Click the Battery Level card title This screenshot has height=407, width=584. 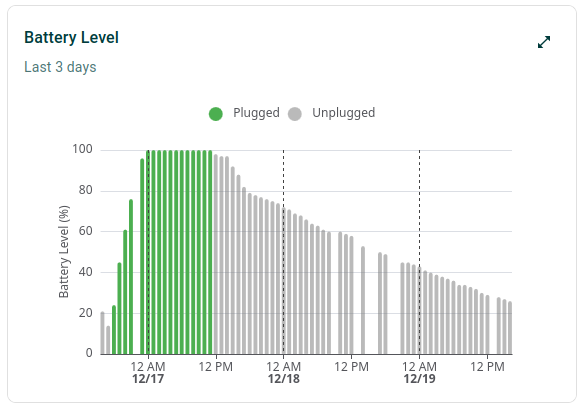(72, 38)
